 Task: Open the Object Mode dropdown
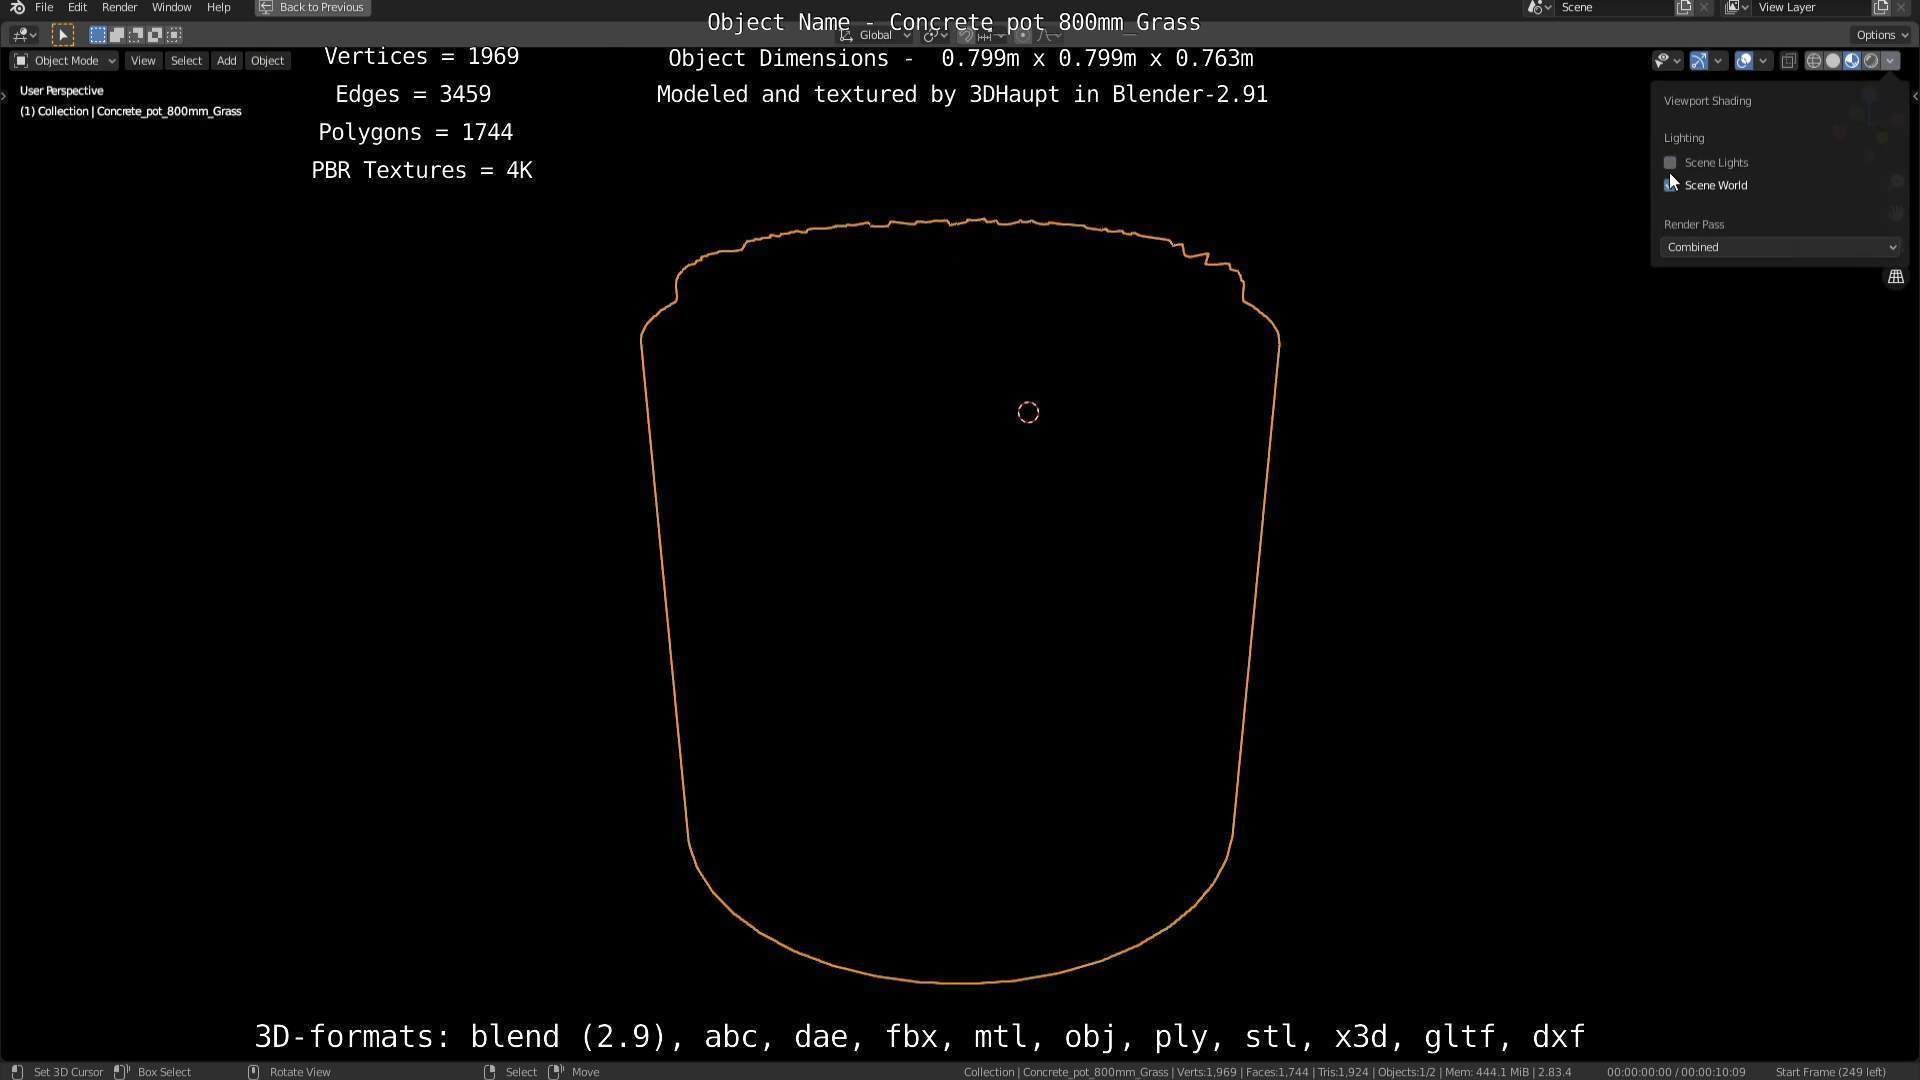point(65,61)
